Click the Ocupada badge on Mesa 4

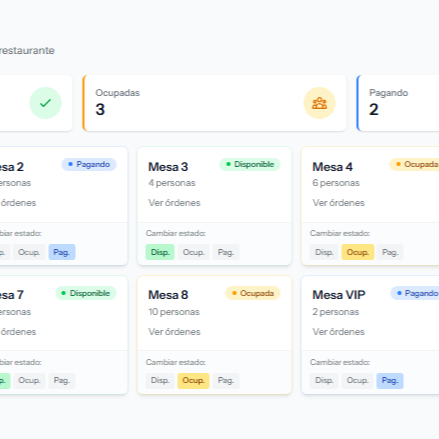coord(415,164)
